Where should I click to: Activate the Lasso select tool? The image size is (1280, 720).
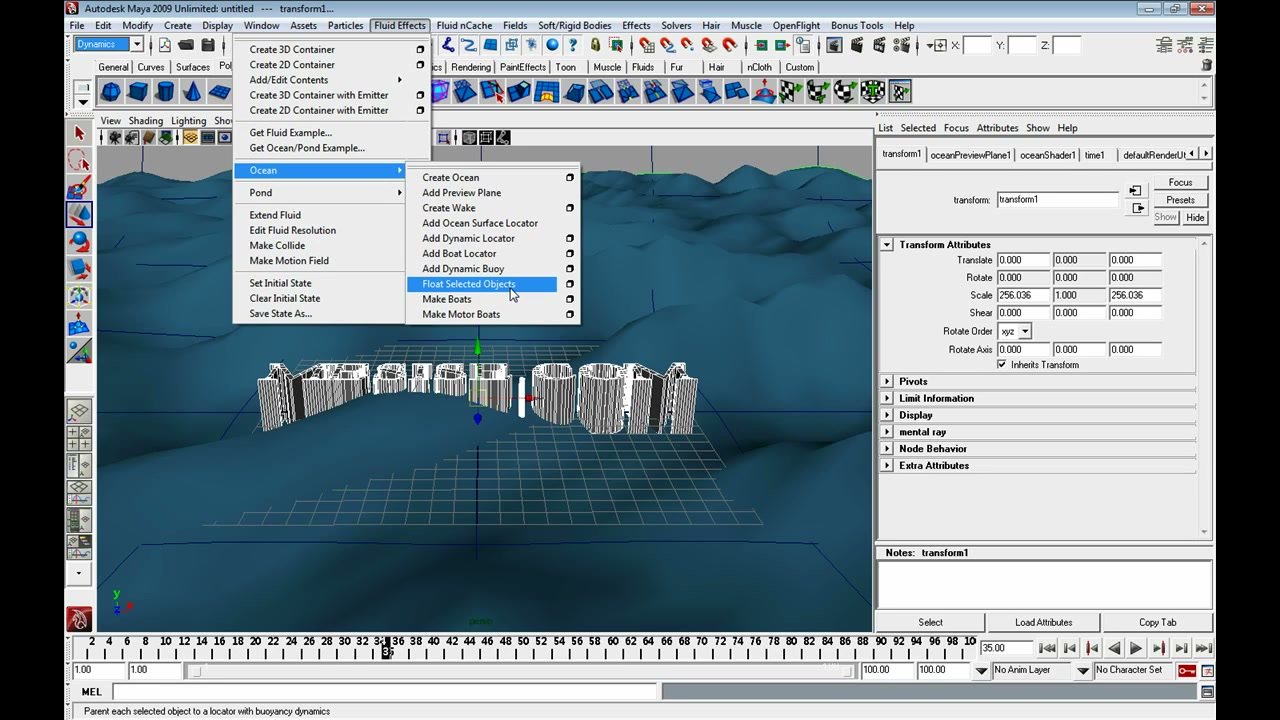coord(80,161)
